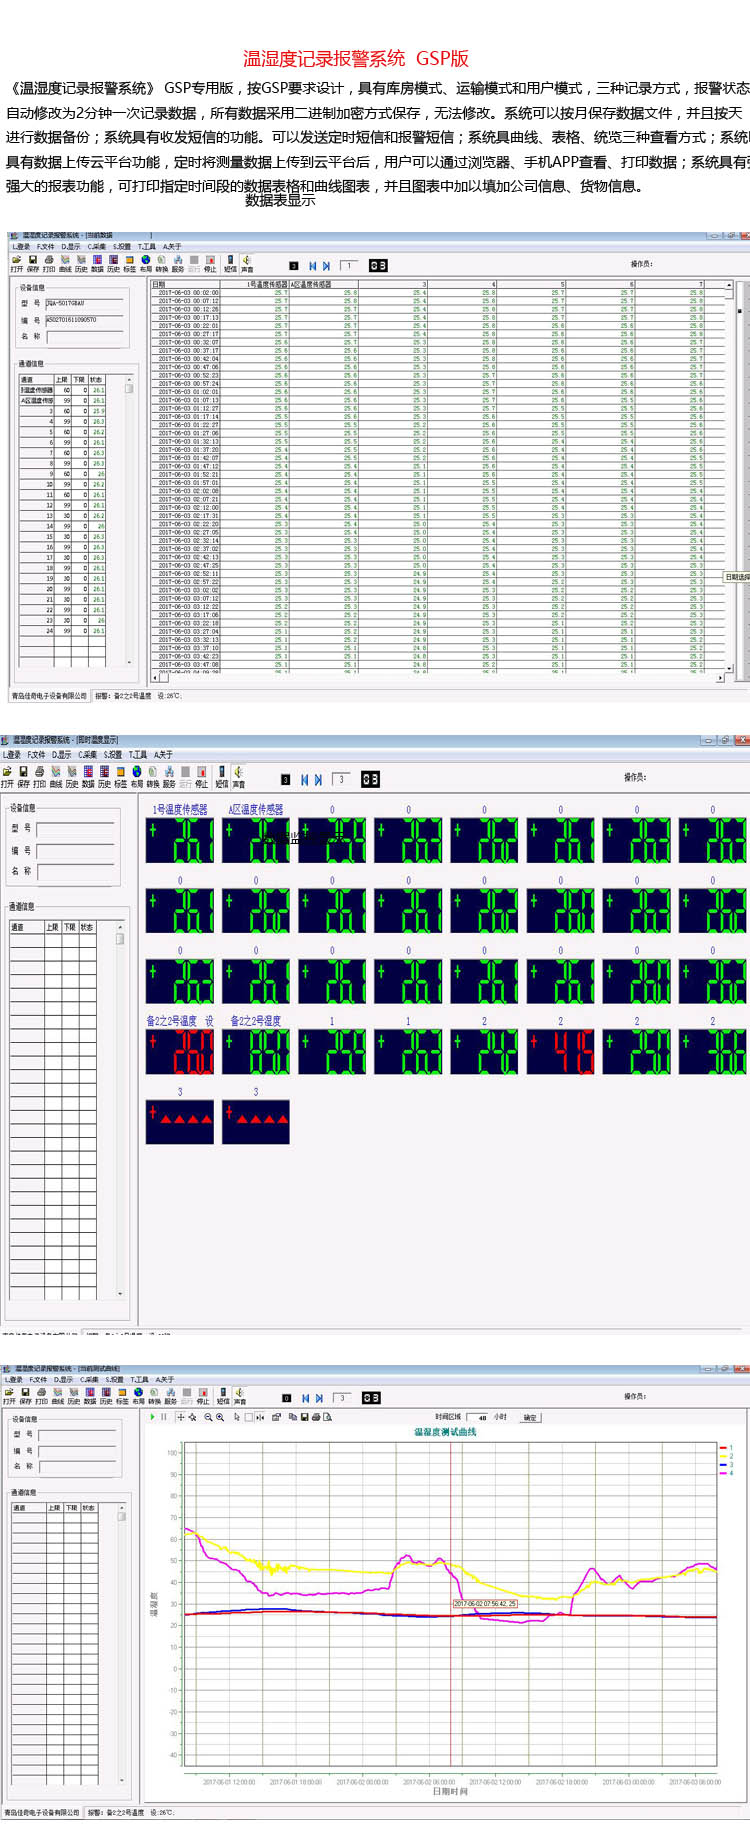The width and height of the screenshot is (750, 1843).
Task: Toggle the 声音 (Sound) icon in the curve window
Action: [239, 1393]
